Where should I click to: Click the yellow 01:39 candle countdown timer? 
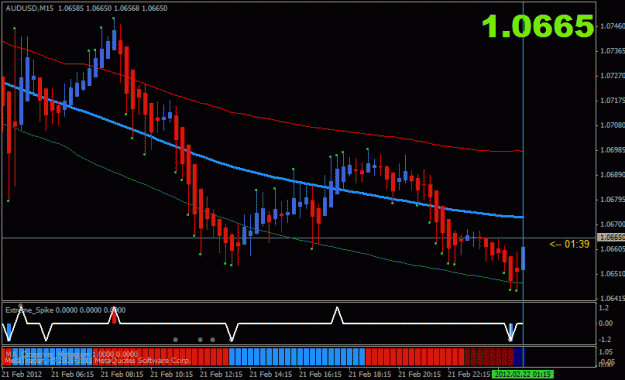click(x=569, y=244)
